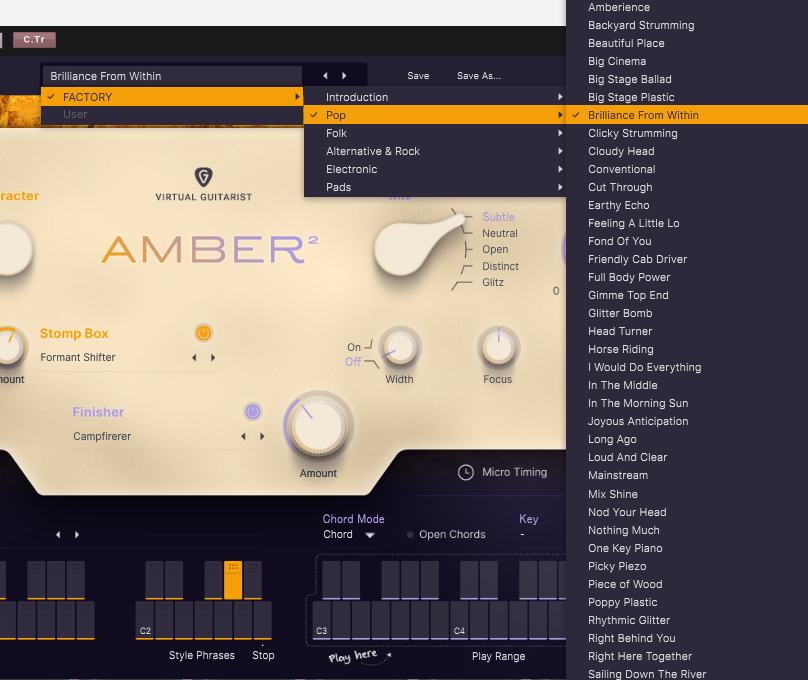This screenshot has width=808, height=680.
Task: Click the C.Tr button
Action: (35, 40)
